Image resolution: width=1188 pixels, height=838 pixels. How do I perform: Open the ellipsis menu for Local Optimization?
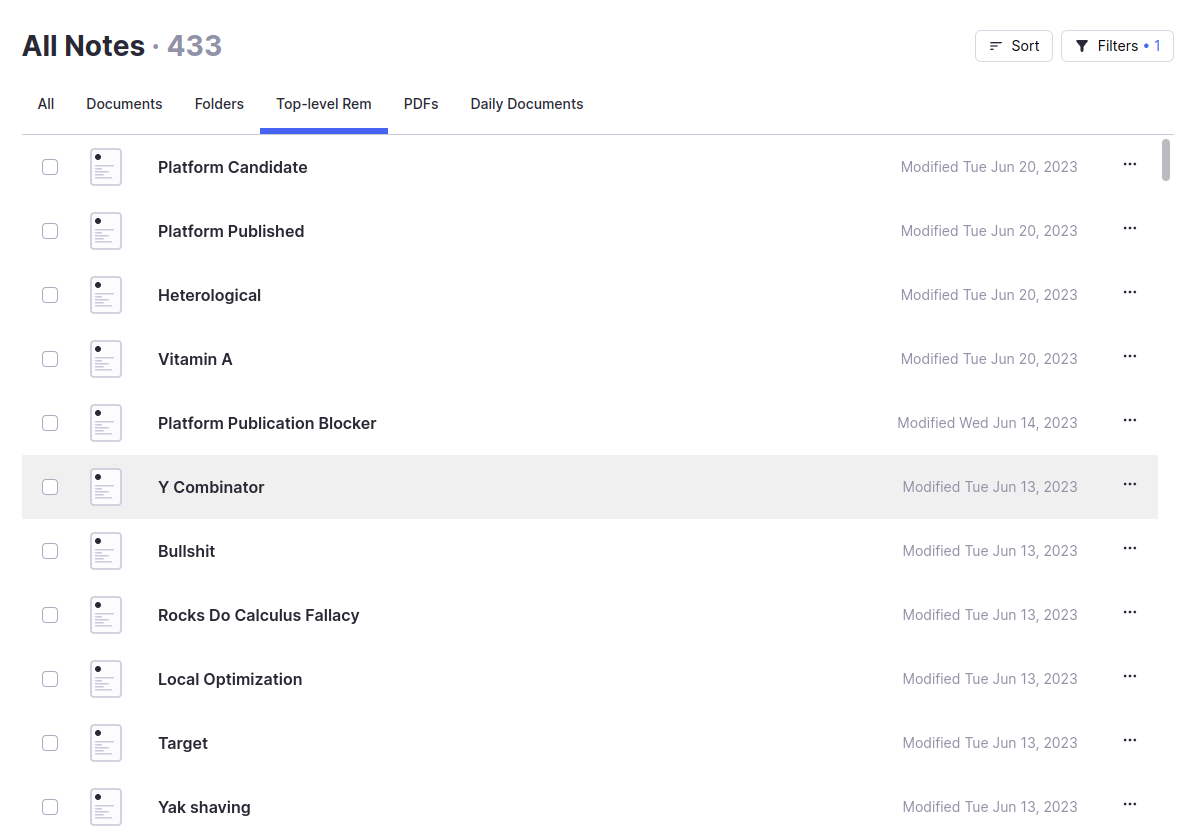(x=1130, y=677)
